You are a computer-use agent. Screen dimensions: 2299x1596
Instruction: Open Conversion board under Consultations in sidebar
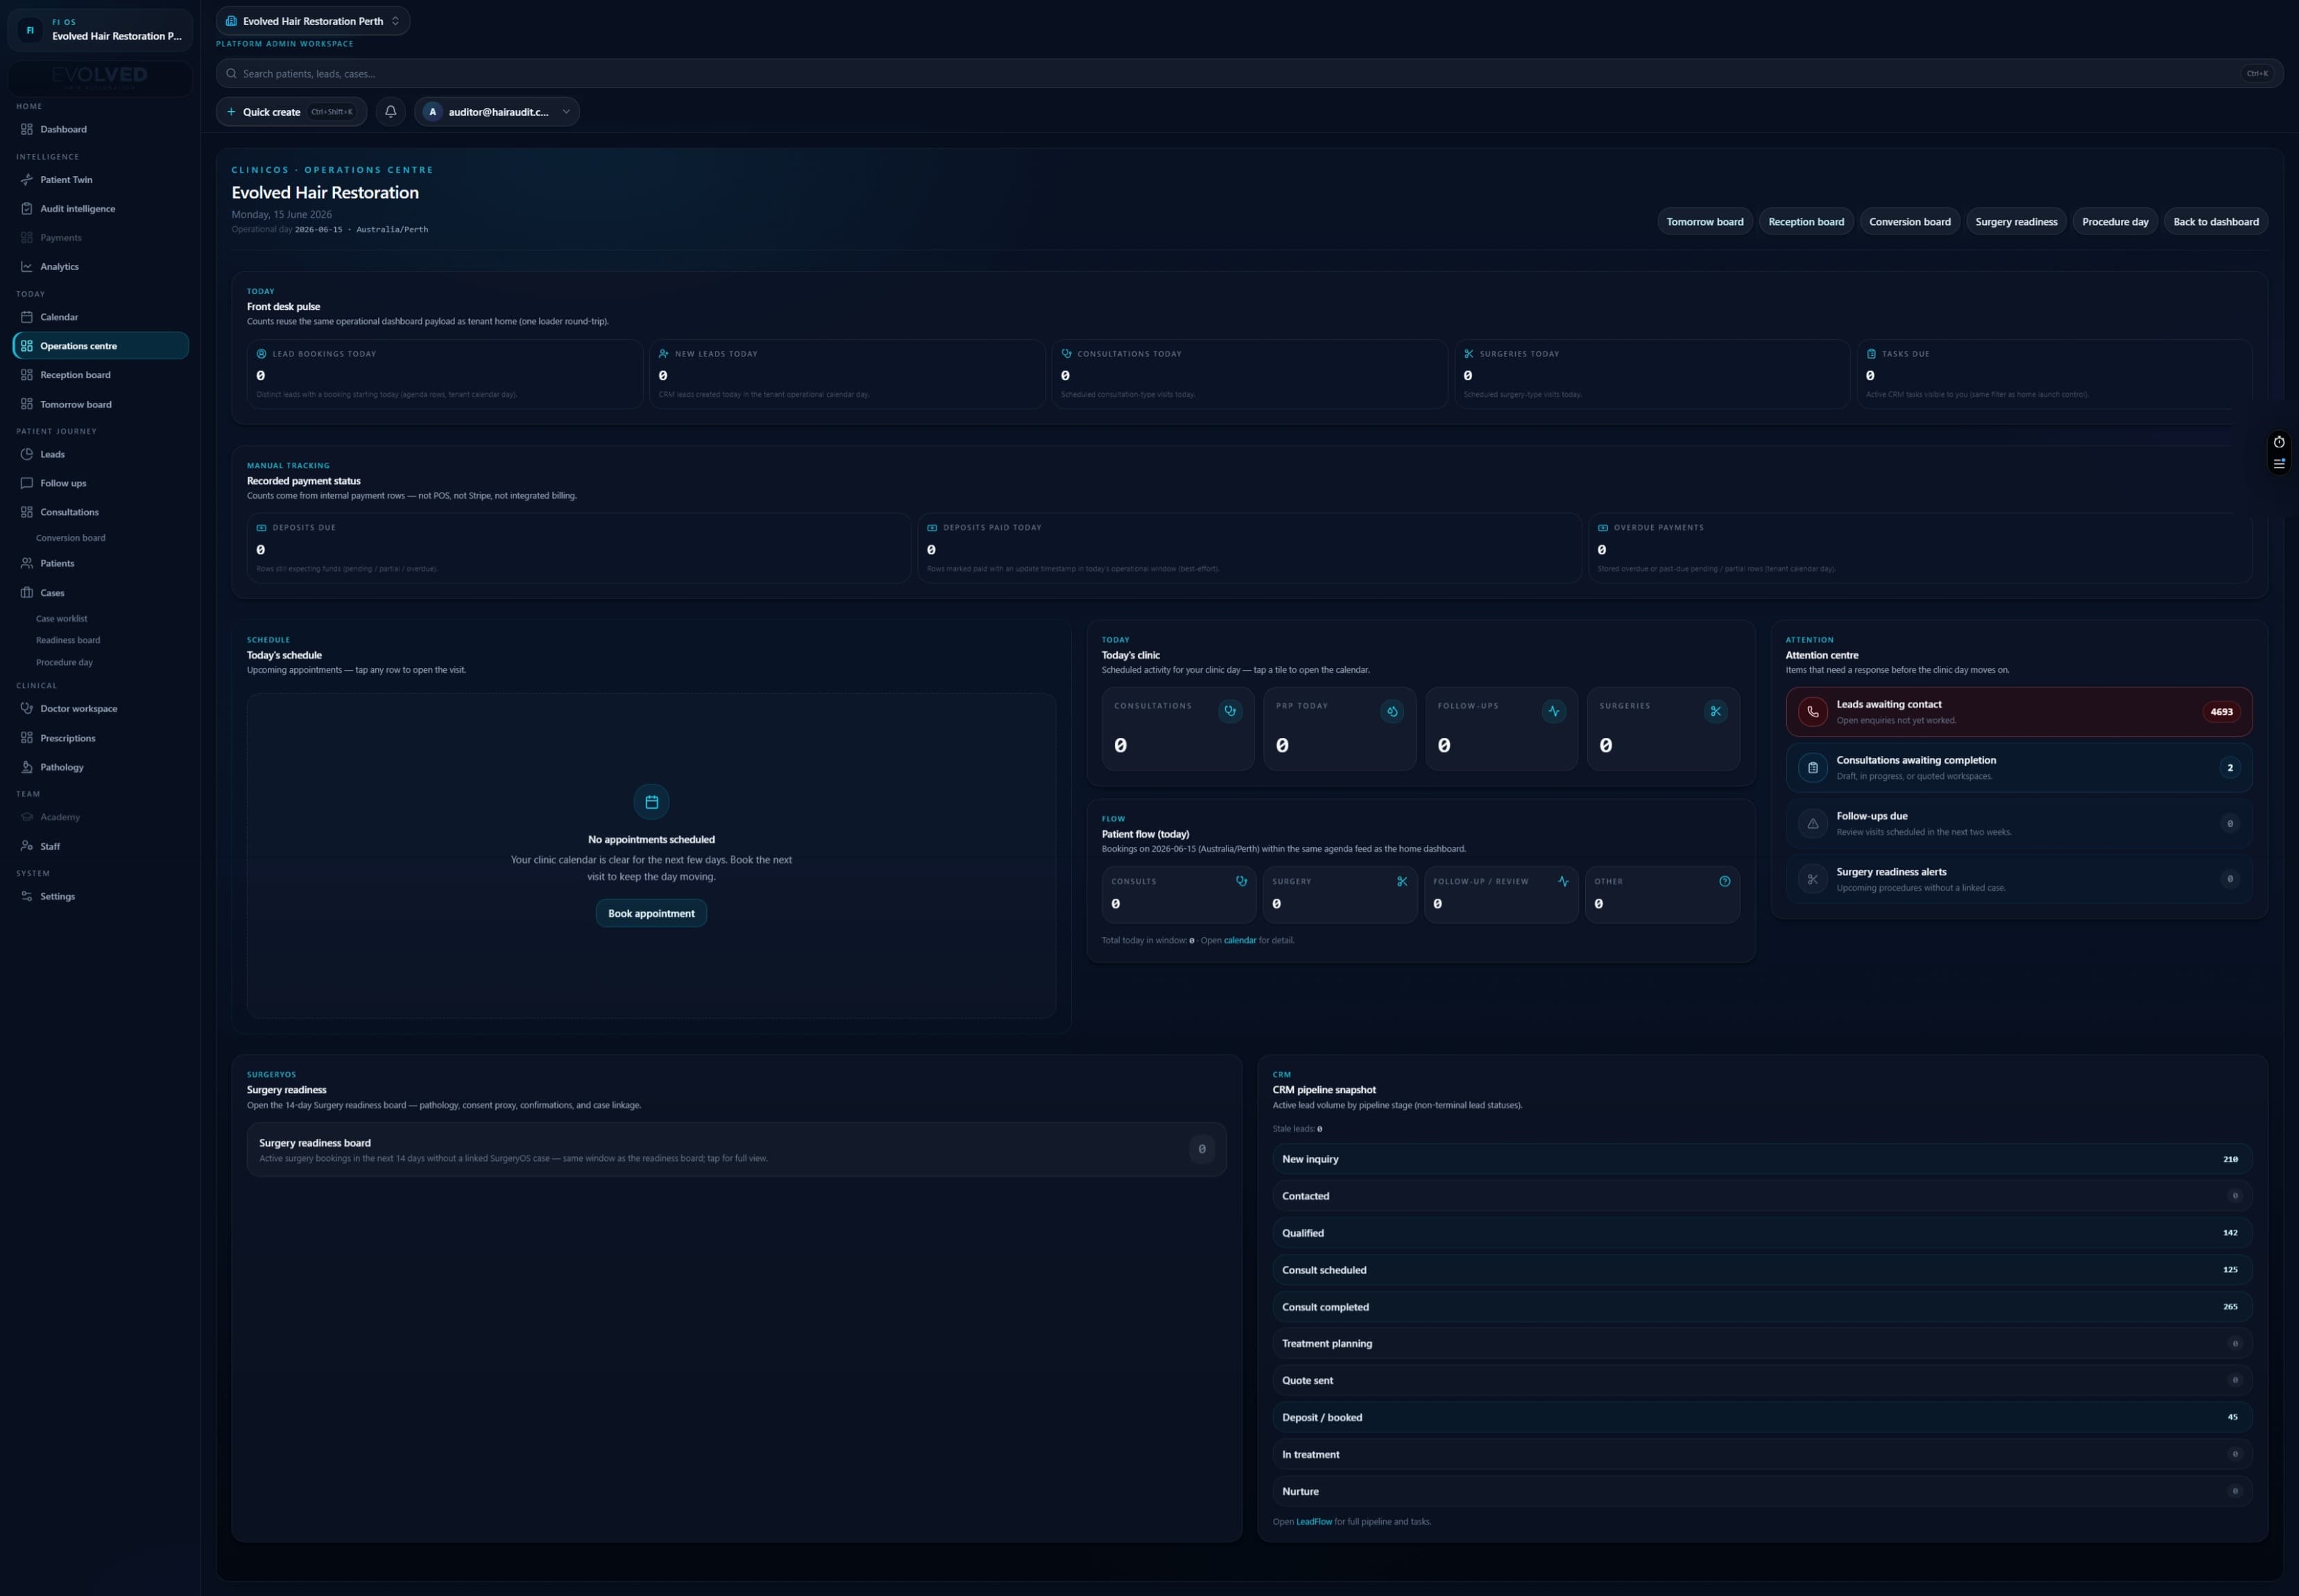[71, 538]
